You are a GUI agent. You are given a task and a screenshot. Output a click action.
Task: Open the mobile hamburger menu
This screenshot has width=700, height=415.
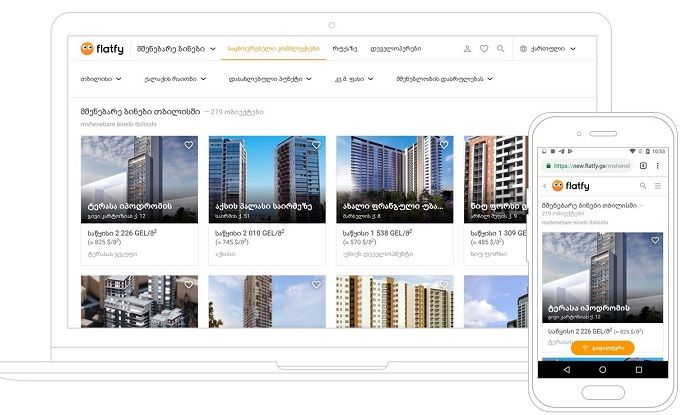[657, 186]
